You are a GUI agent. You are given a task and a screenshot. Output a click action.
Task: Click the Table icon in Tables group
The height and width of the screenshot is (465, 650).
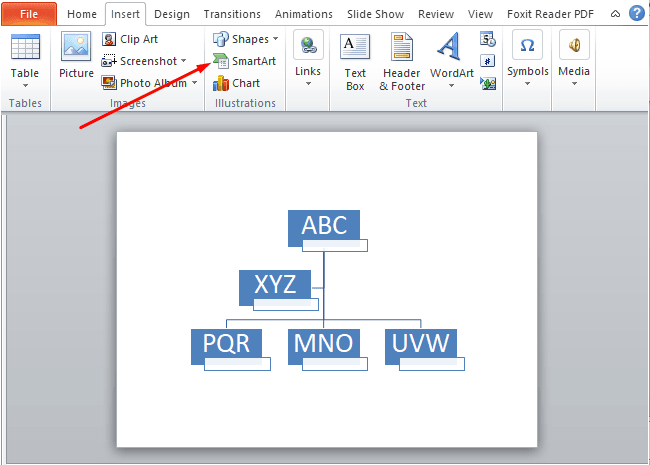point(25,46)
